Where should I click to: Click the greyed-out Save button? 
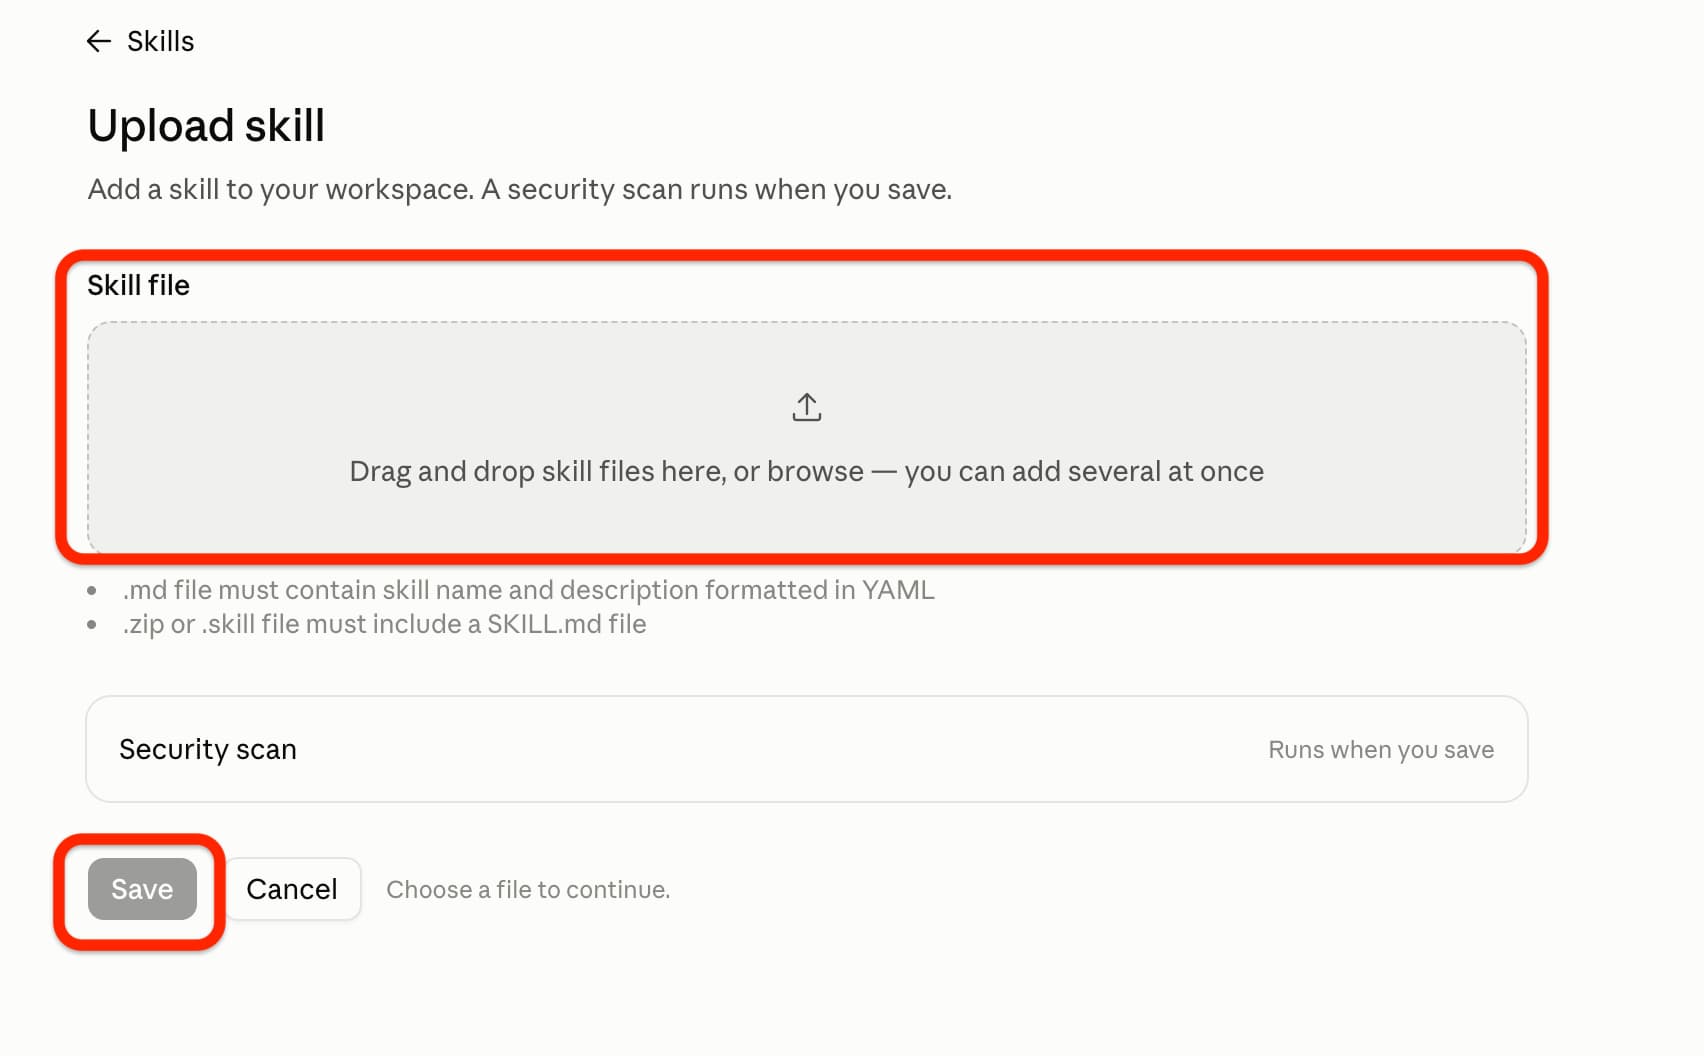coord(142,889)
